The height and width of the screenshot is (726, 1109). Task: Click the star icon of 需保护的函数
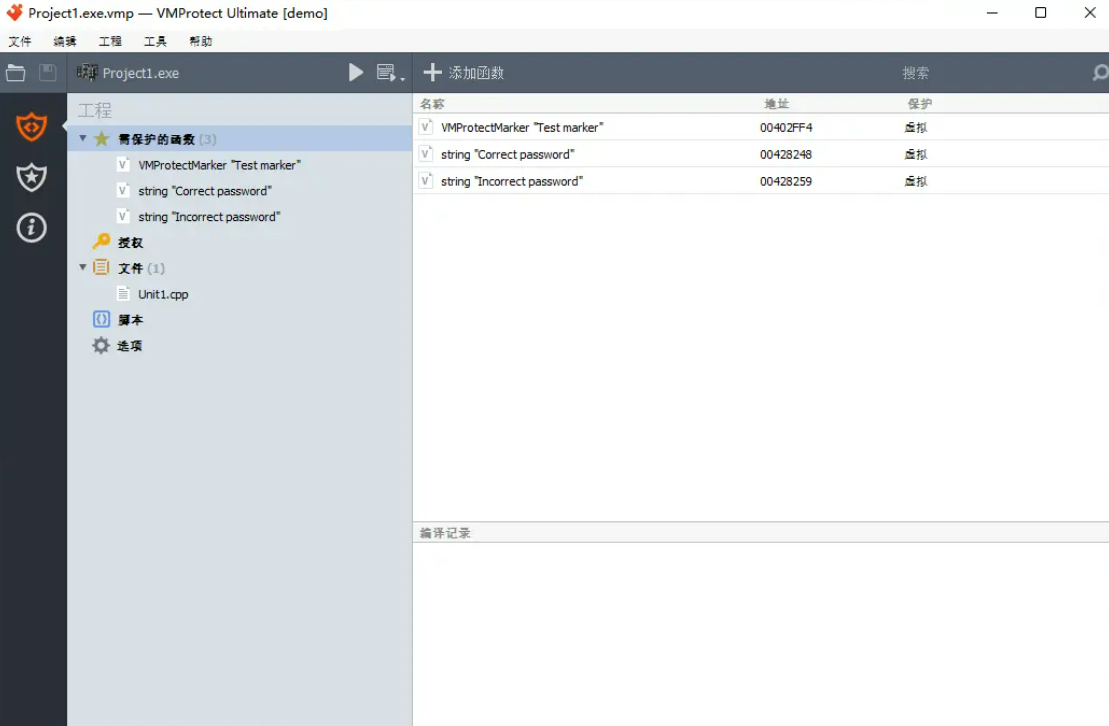pyautogui.click(x=102, y=139)
